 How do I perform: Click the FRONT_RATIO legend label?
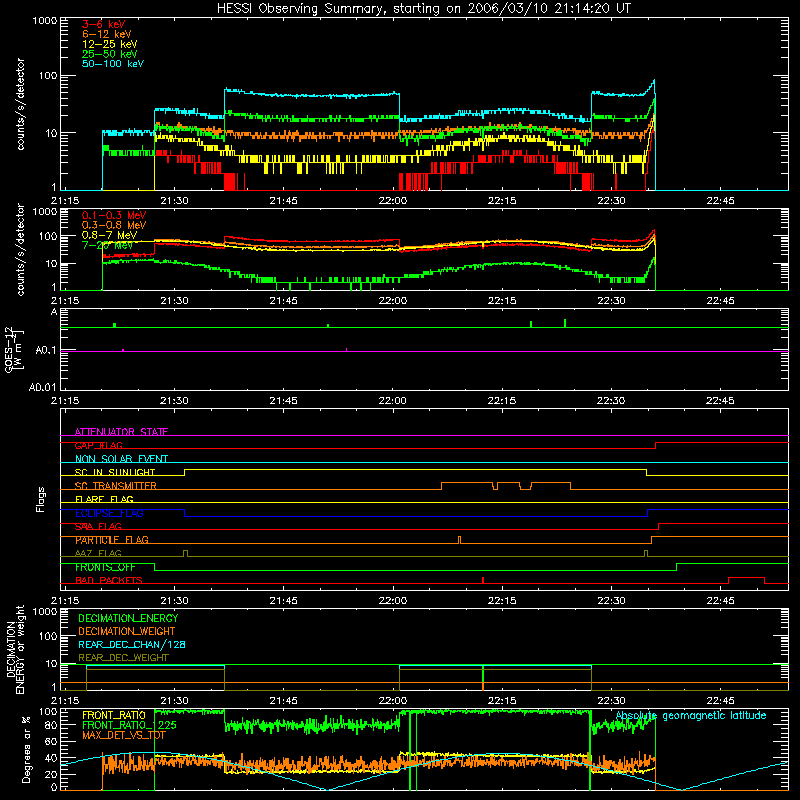[114, 715]
